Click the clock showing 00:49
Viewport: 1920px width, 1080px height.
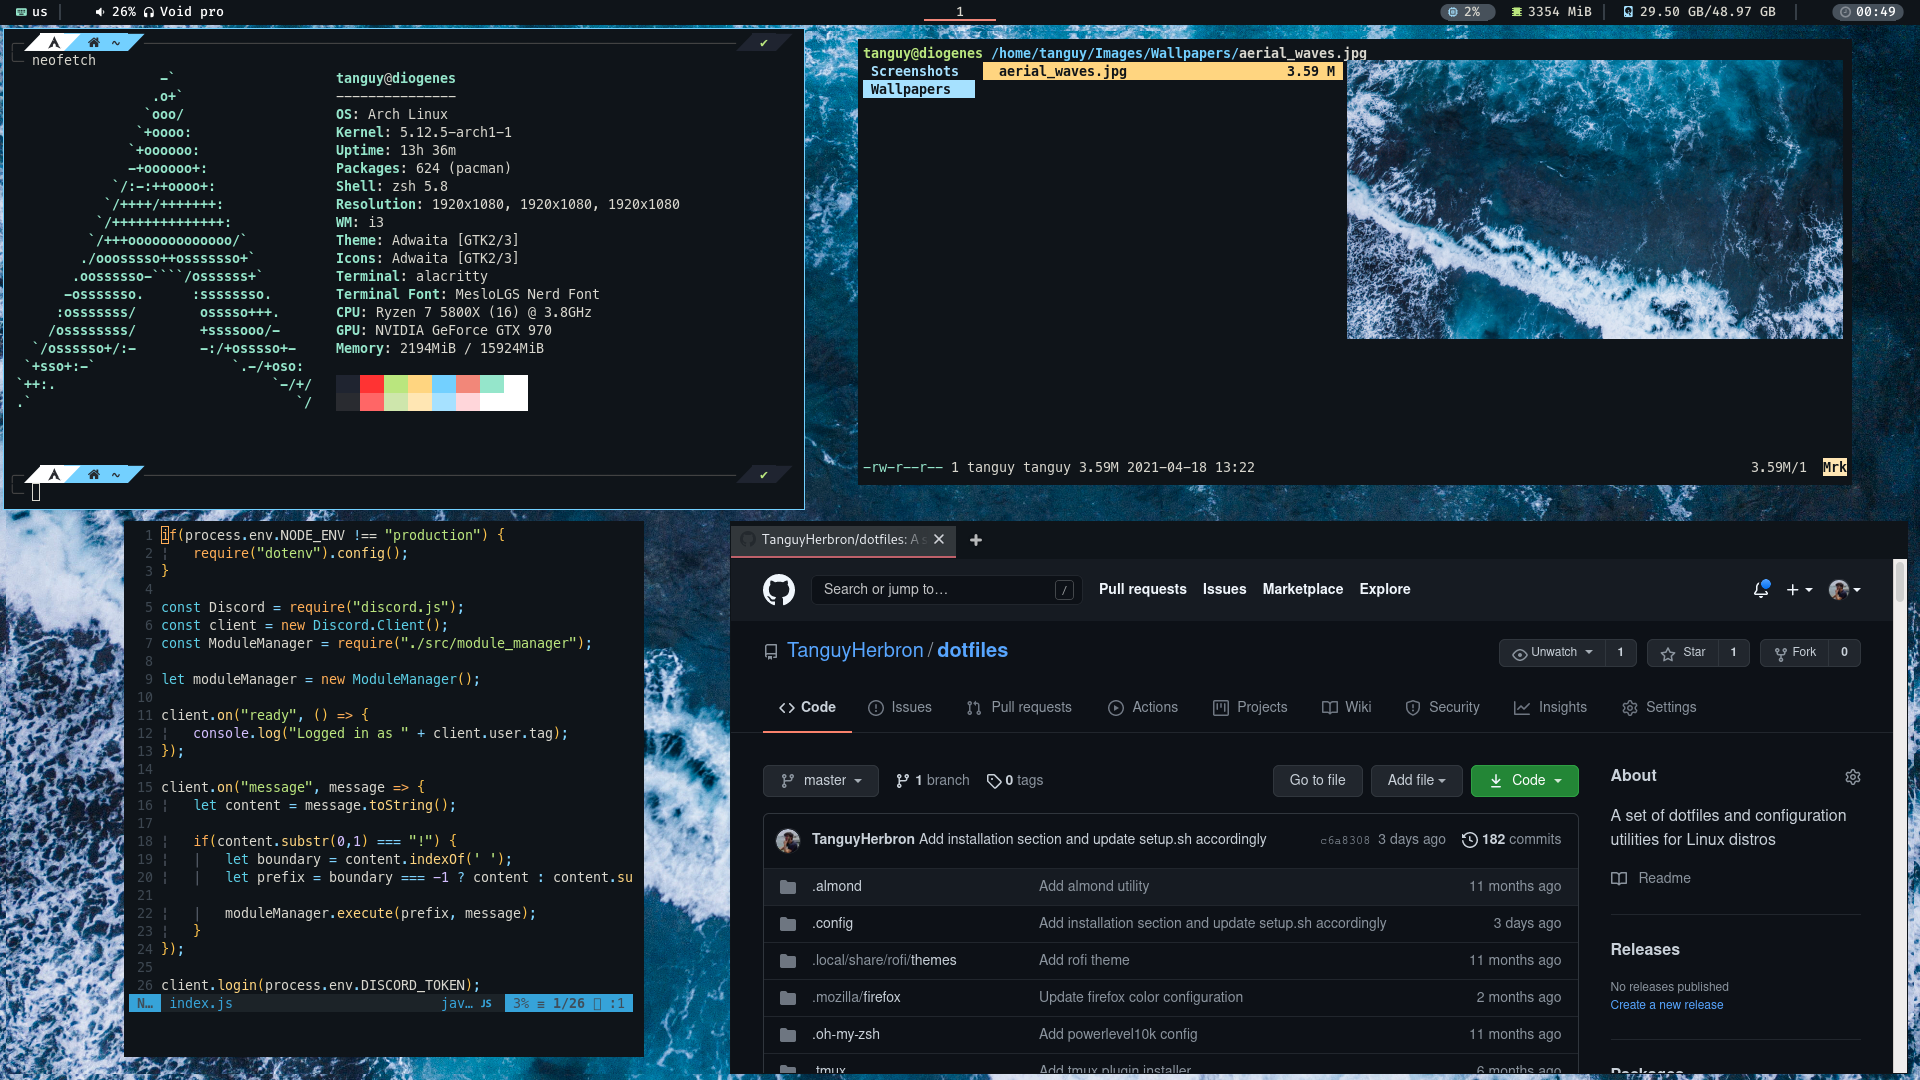(x=1867, y=12)
